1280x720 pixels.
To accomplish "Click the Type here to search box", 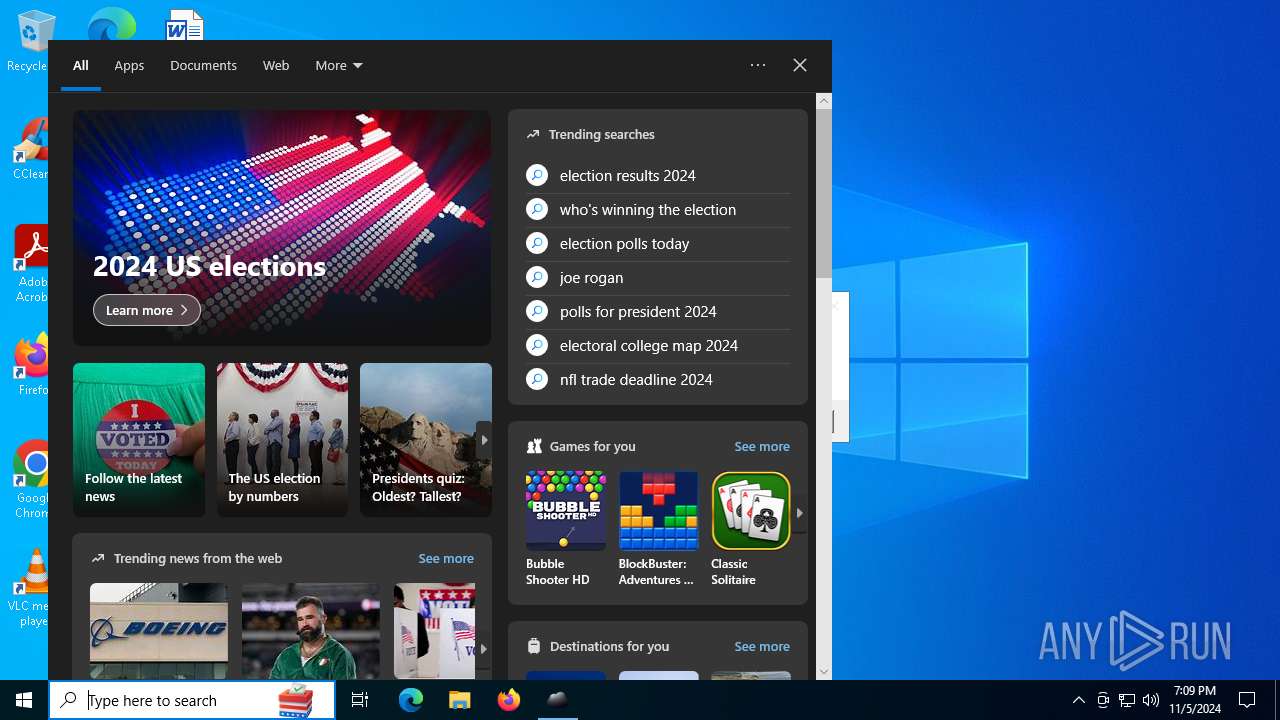I will tap(192, 700).
